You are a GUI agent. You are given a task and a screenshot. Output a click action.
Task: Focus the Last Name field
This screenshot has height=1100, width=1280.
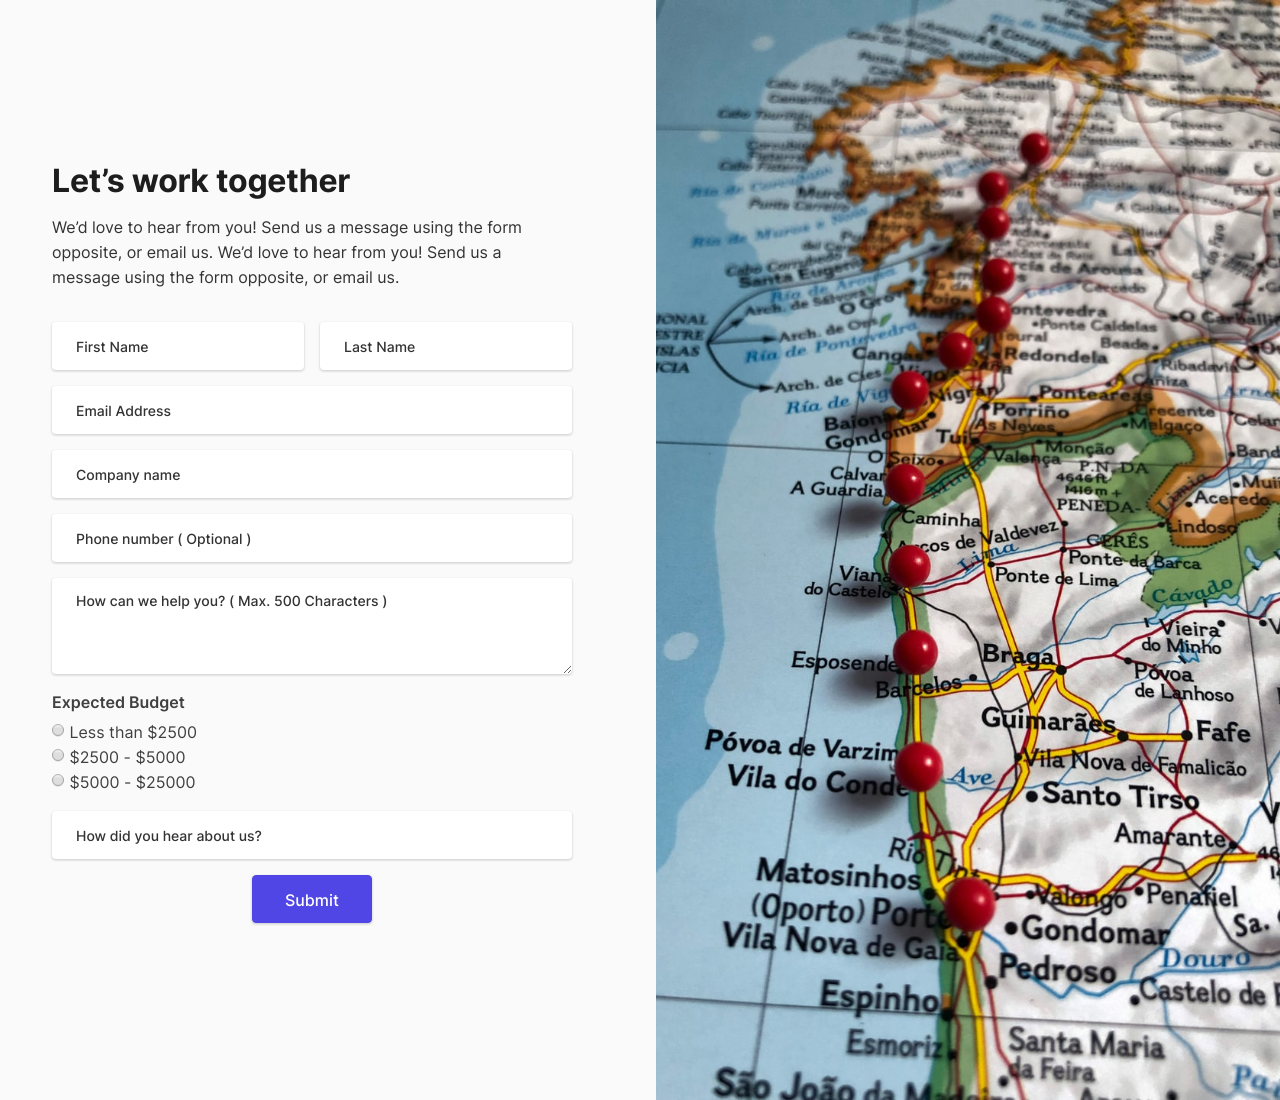click(x=446, y=346)
